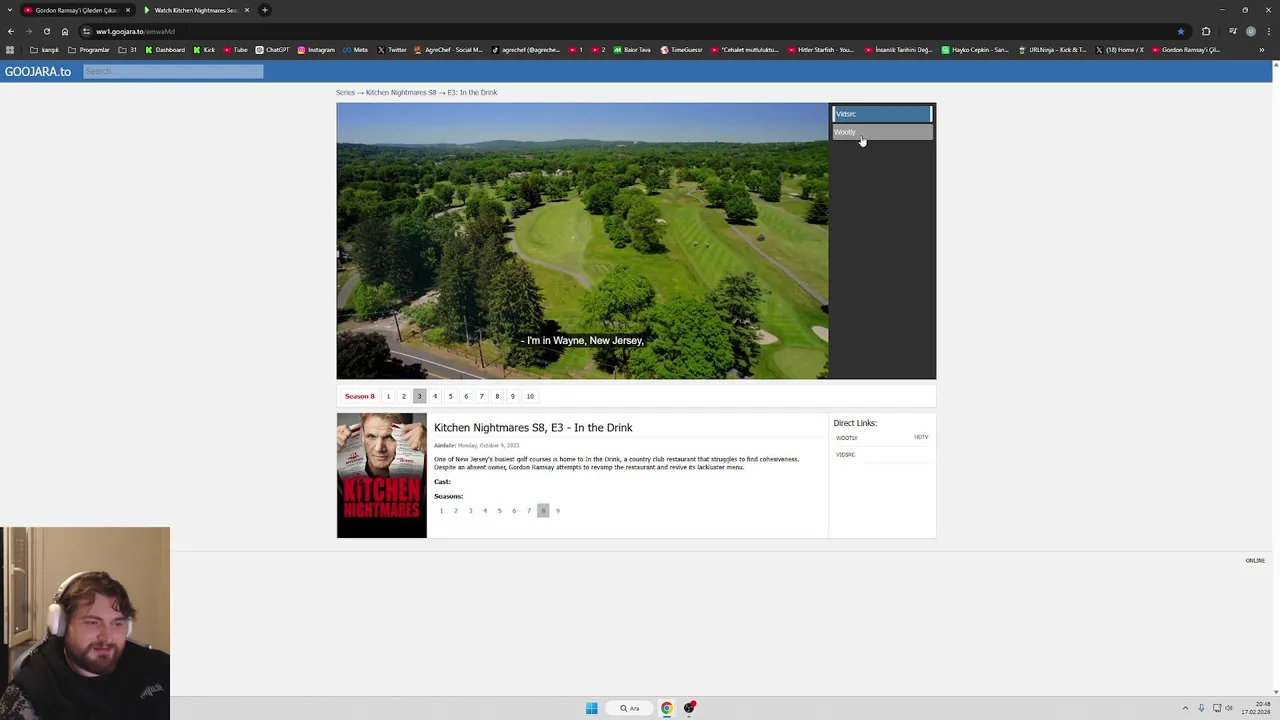
Task: Open the microphone icon in the system tray
Action: click(1201, 708)
